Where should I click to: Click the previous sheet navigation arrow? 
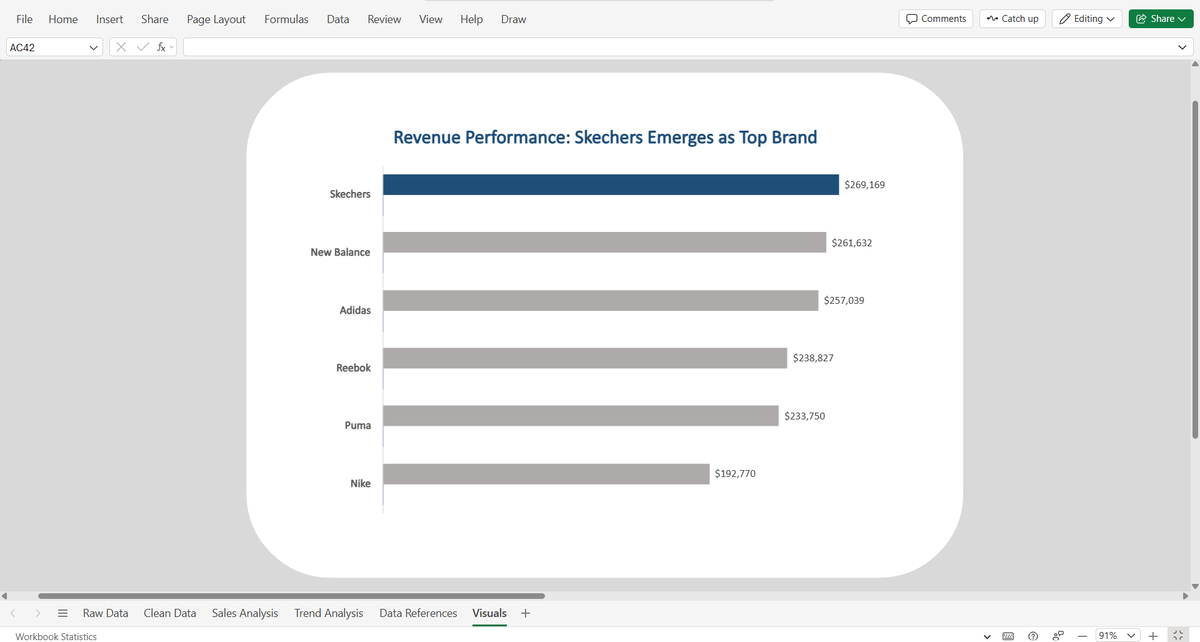coord(12,613)
